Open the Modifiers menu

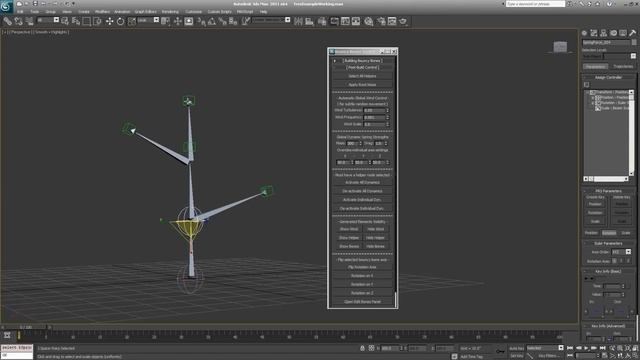[x=102, y=12]
